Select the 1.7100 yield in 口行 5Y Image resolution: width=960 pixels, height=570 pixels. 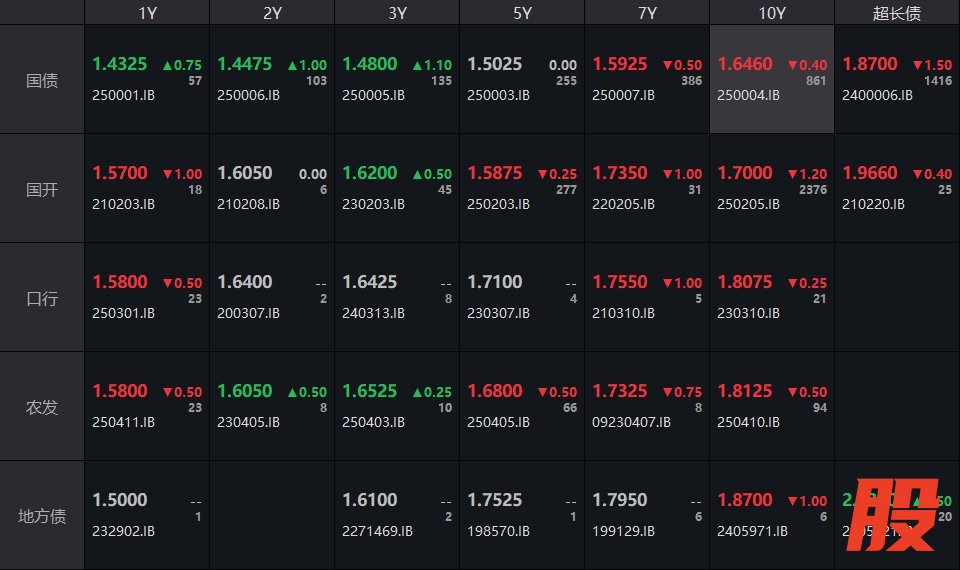click(x=495, y=282)
